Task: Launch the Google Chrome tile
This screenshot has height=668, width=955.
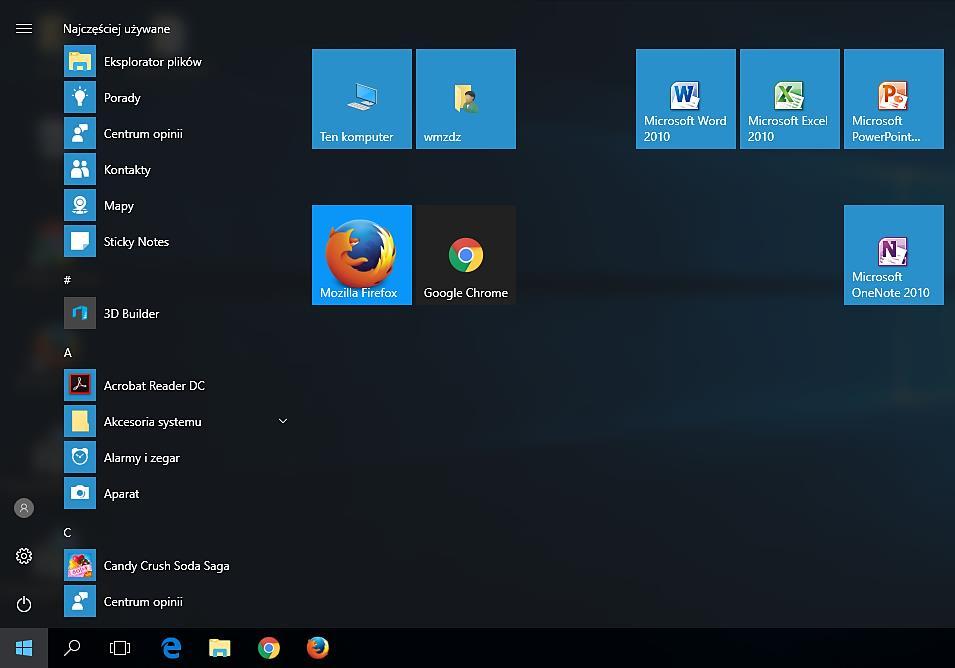Action: click(466, 255)
